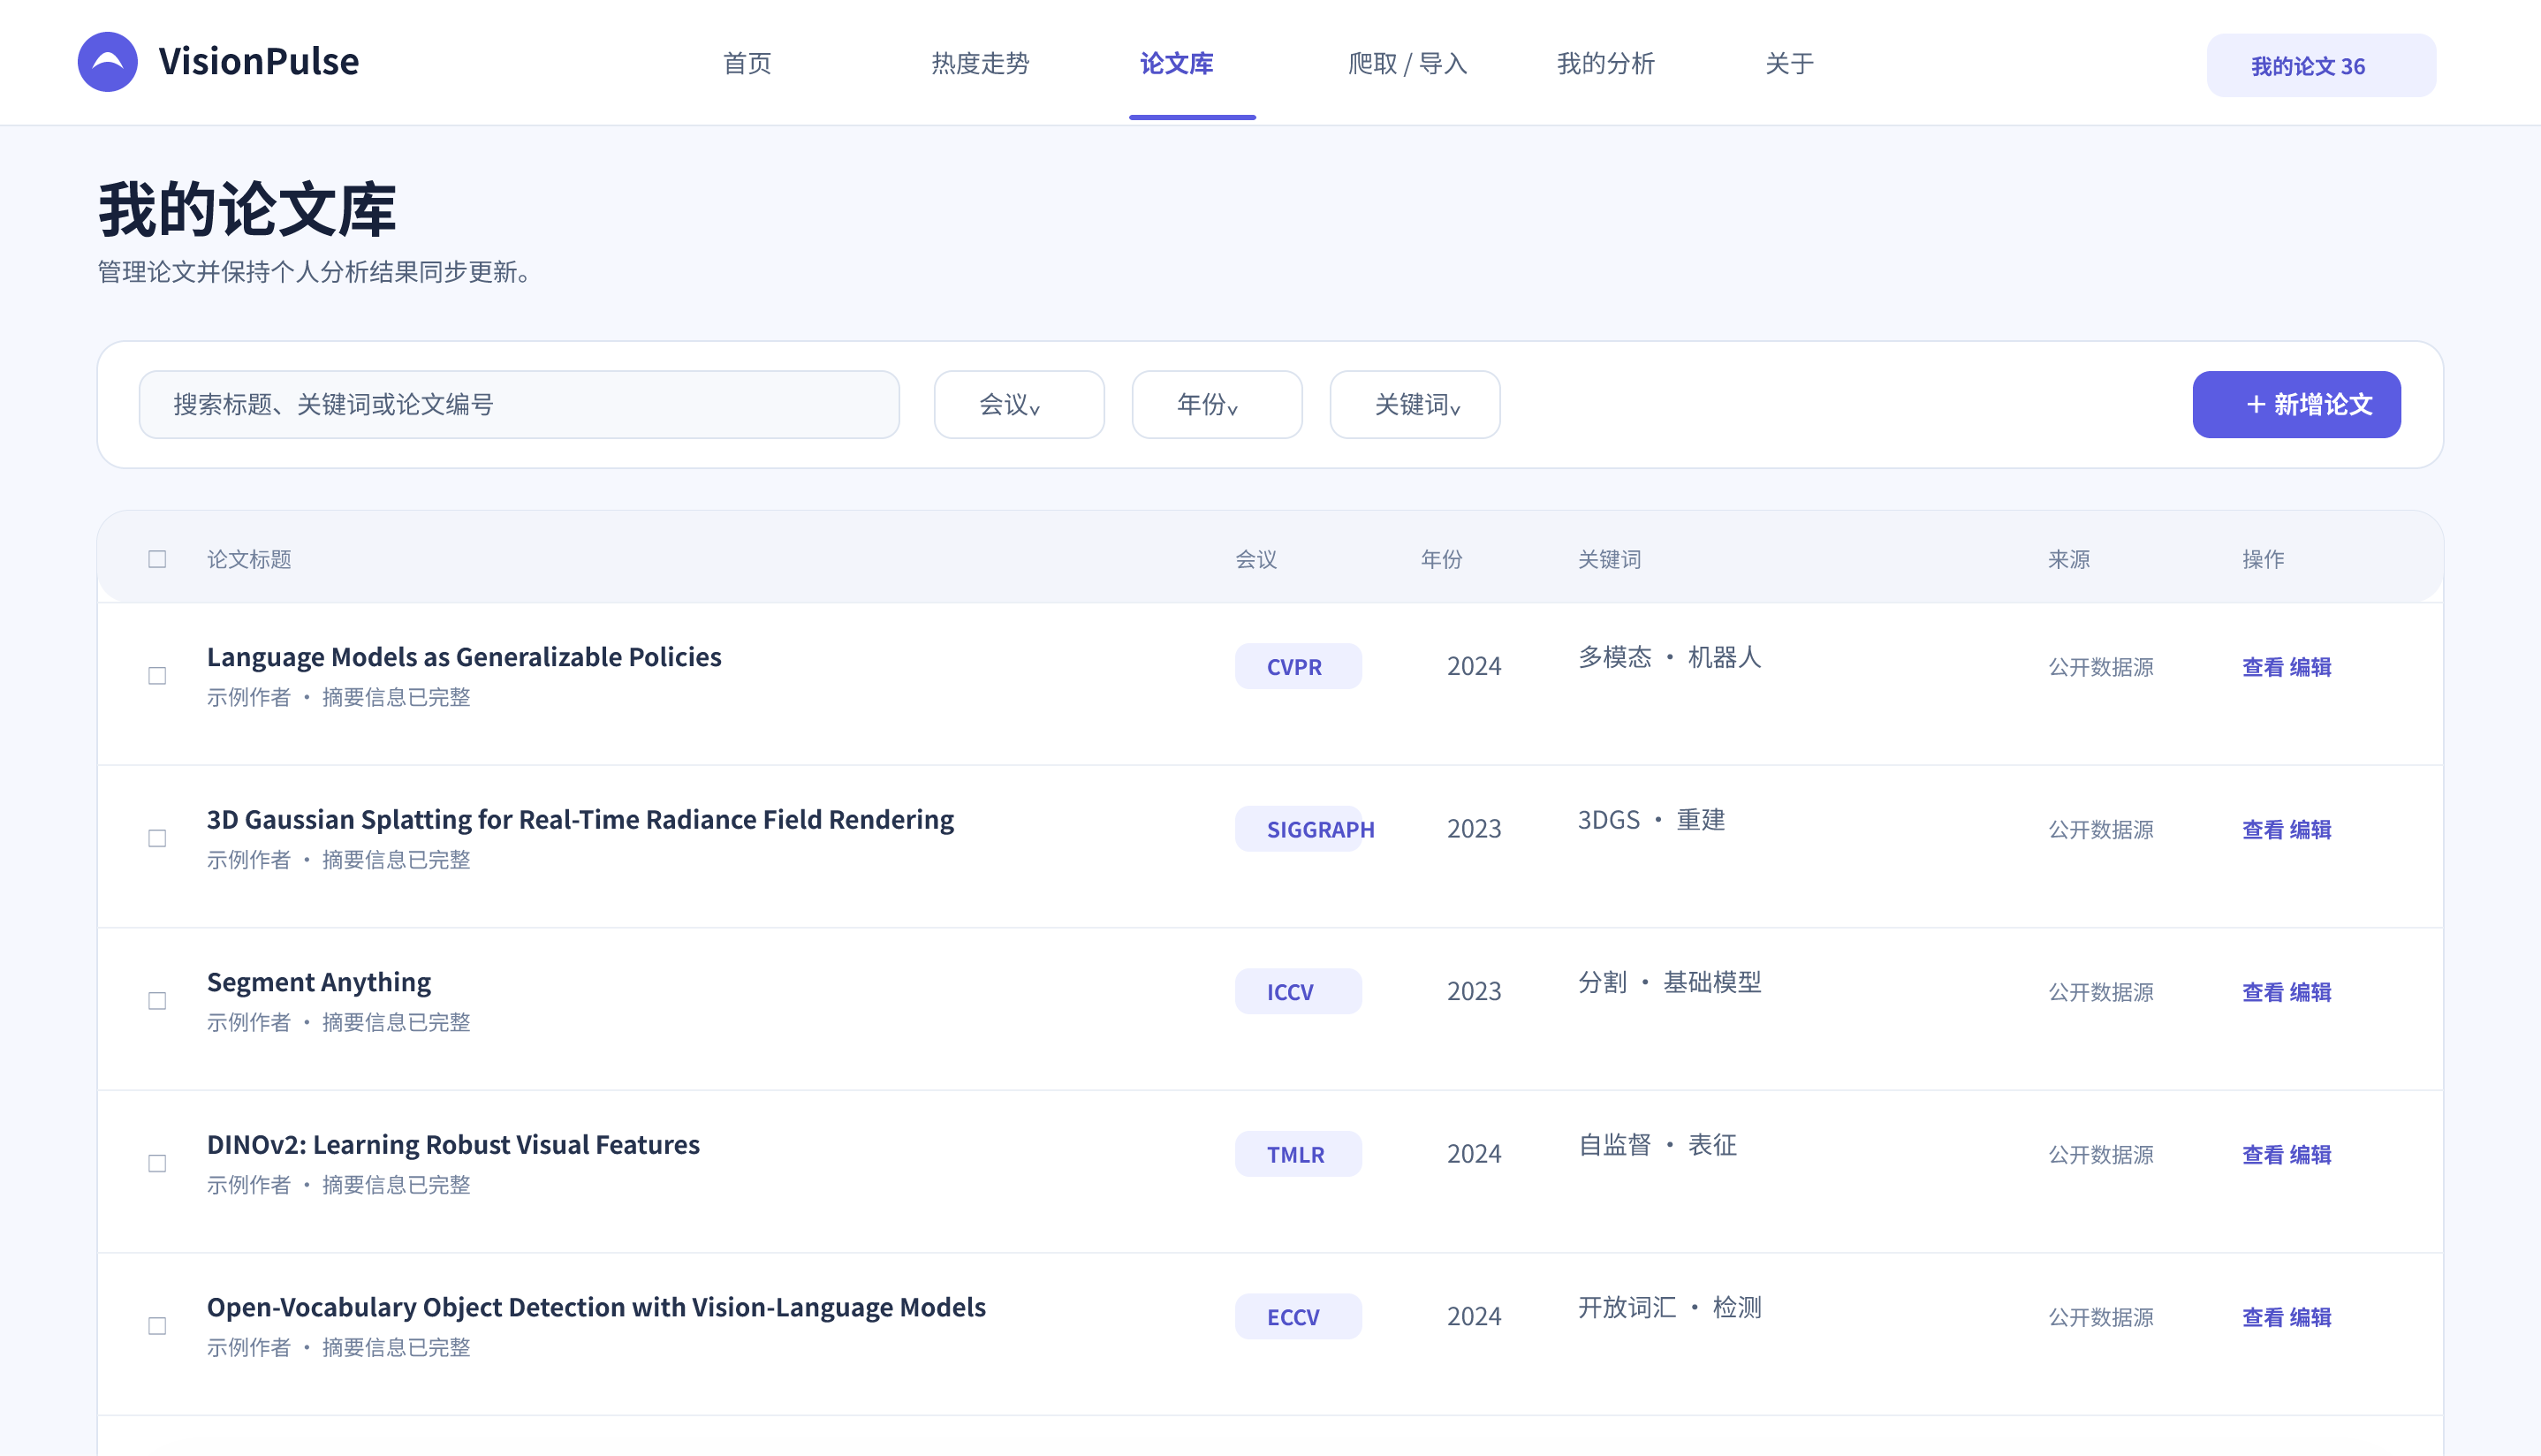Click the ICCV conference badge

pos(1298,992)
